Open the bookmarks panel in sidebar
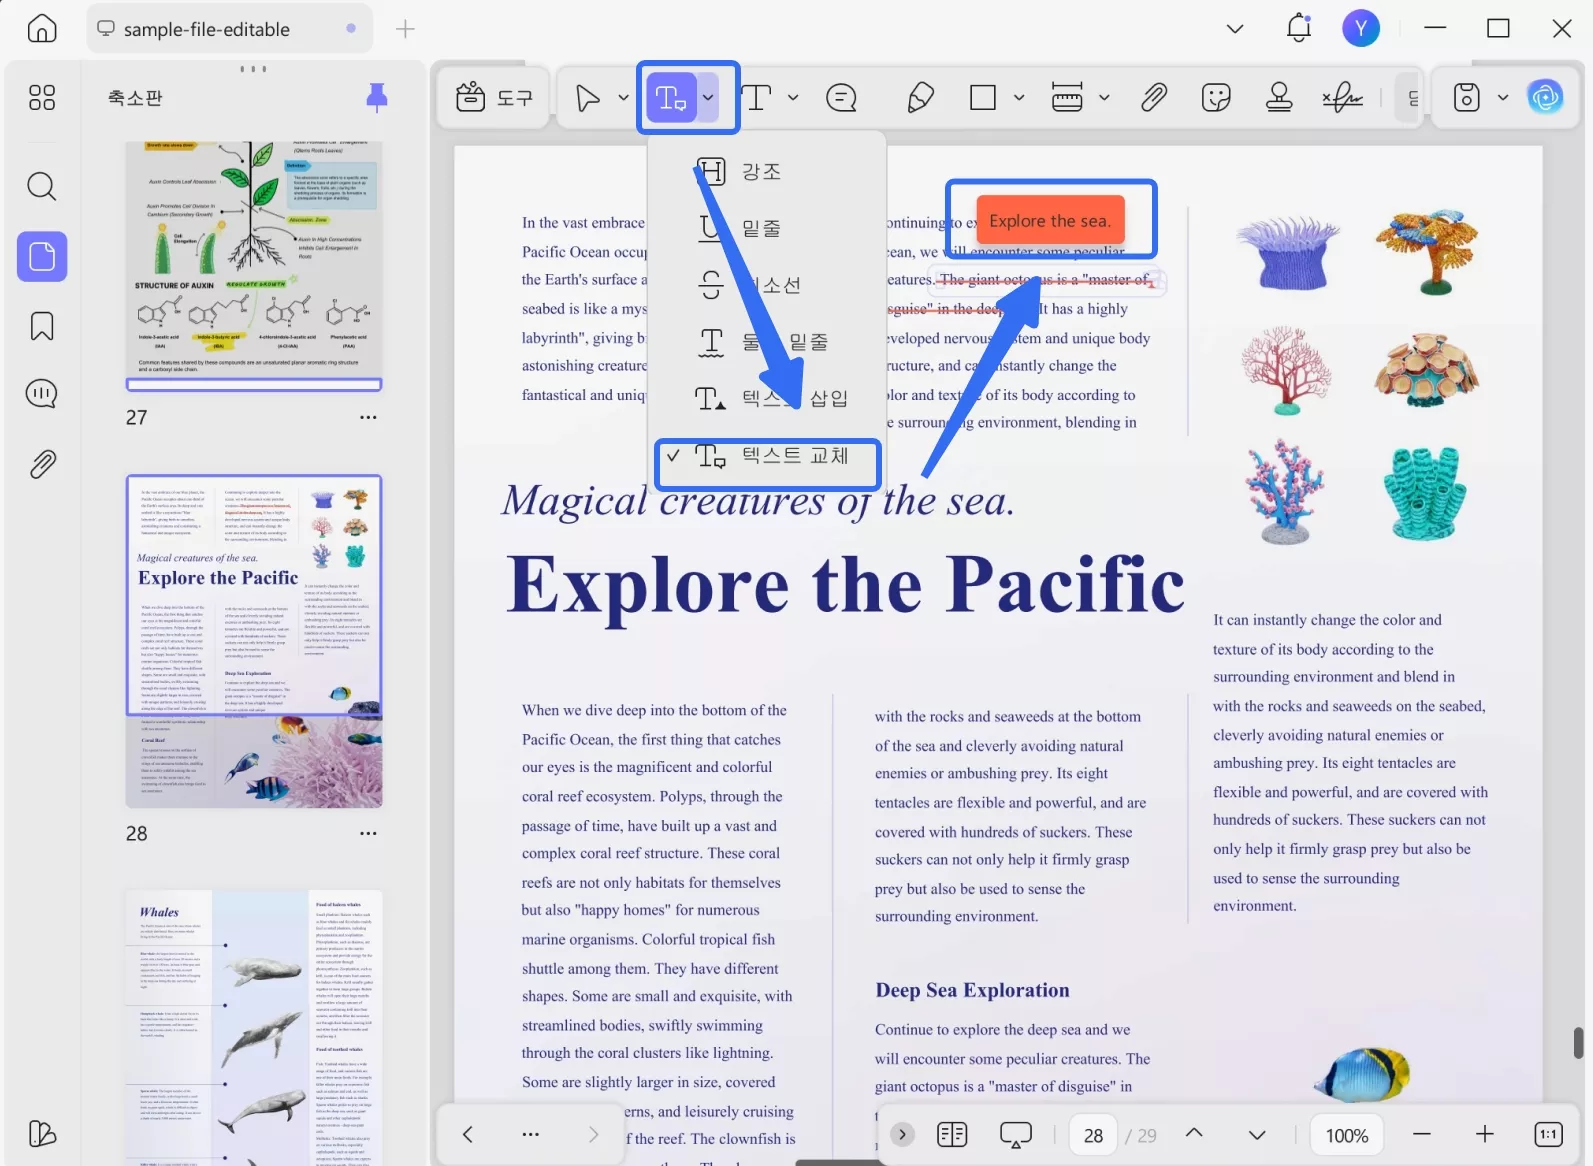This screenshot has width=1593, height=1166. [x=42, y=326]
